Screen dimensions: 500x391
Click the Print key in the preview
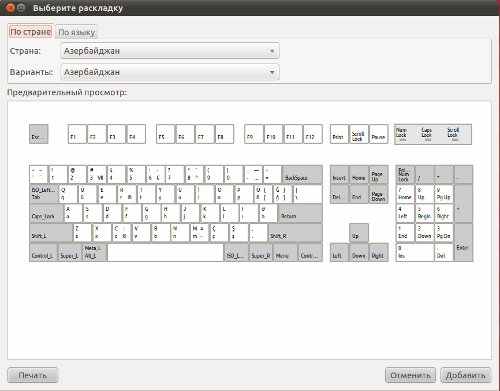pos(339,134)
